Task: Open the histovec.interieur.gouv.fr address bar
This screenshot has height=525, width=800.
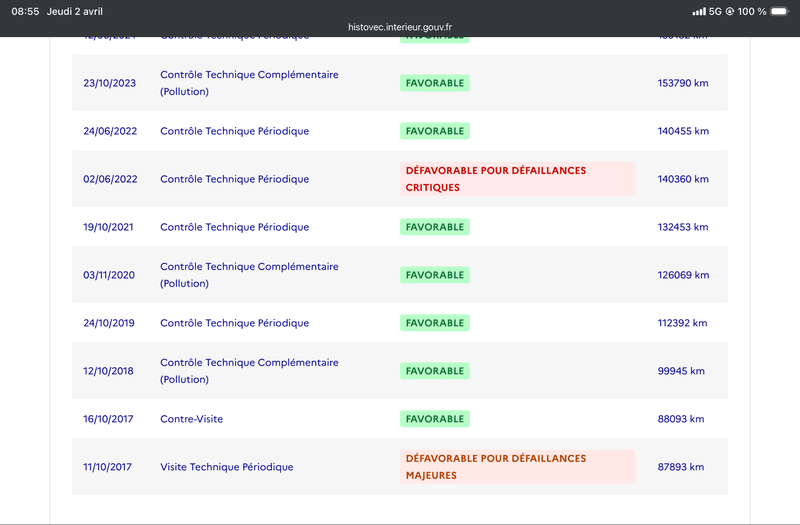Action: pyautogui.click(x=400, y=27)
